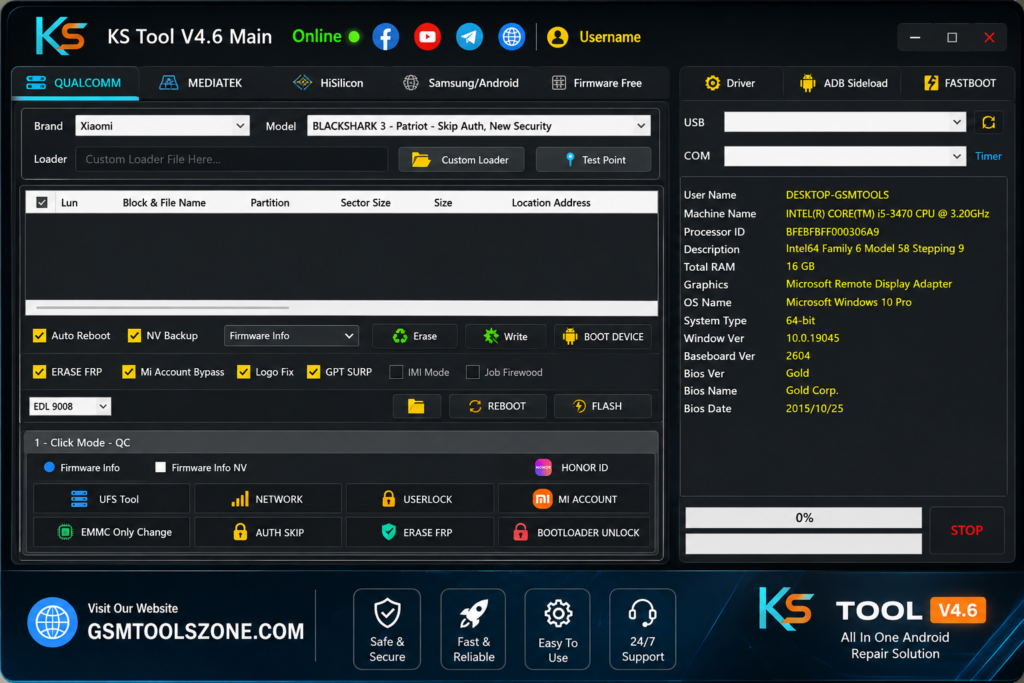Click the red STOP button

pyautogui.click(x=967, y=530)
